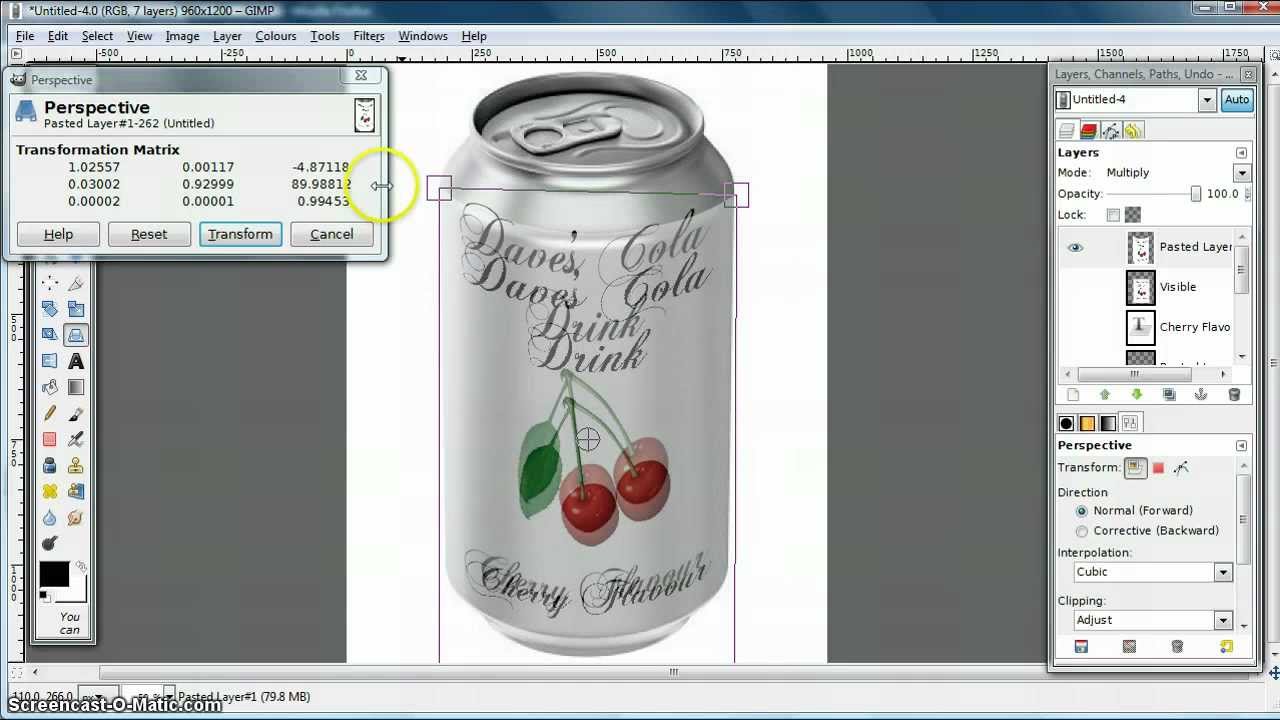Select the Heal tool
Screen dimensions: 1280x720
(49, 491)
